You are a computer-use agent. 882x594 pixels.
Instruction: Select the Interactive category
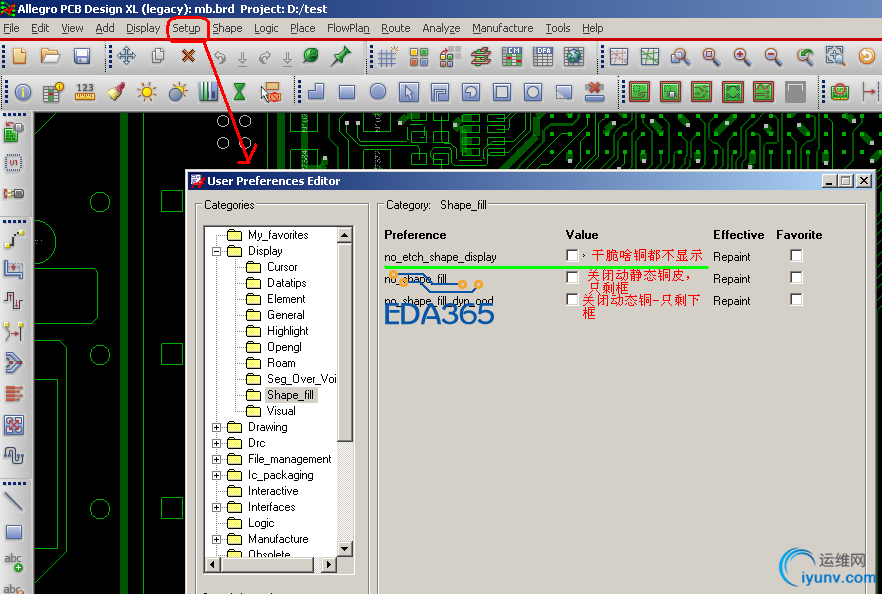click(273, 492)
